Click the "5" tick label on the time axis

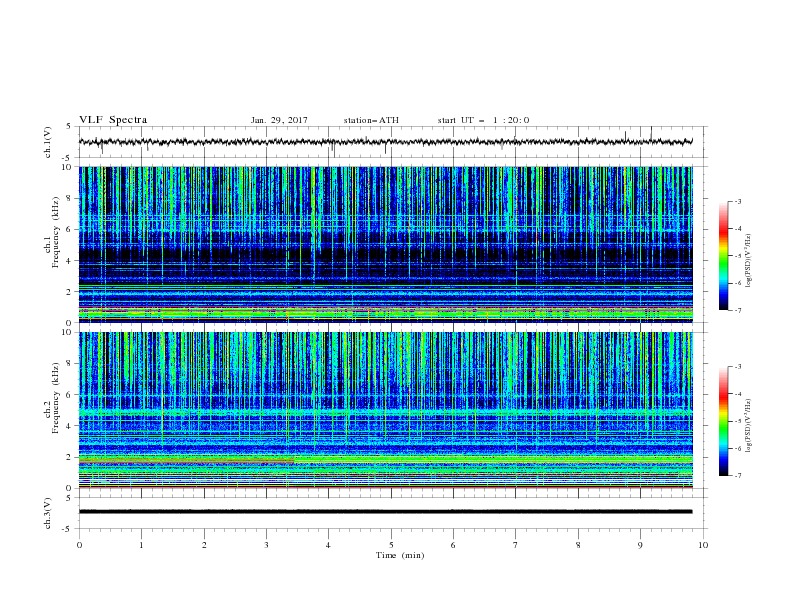tap(391, 545)
